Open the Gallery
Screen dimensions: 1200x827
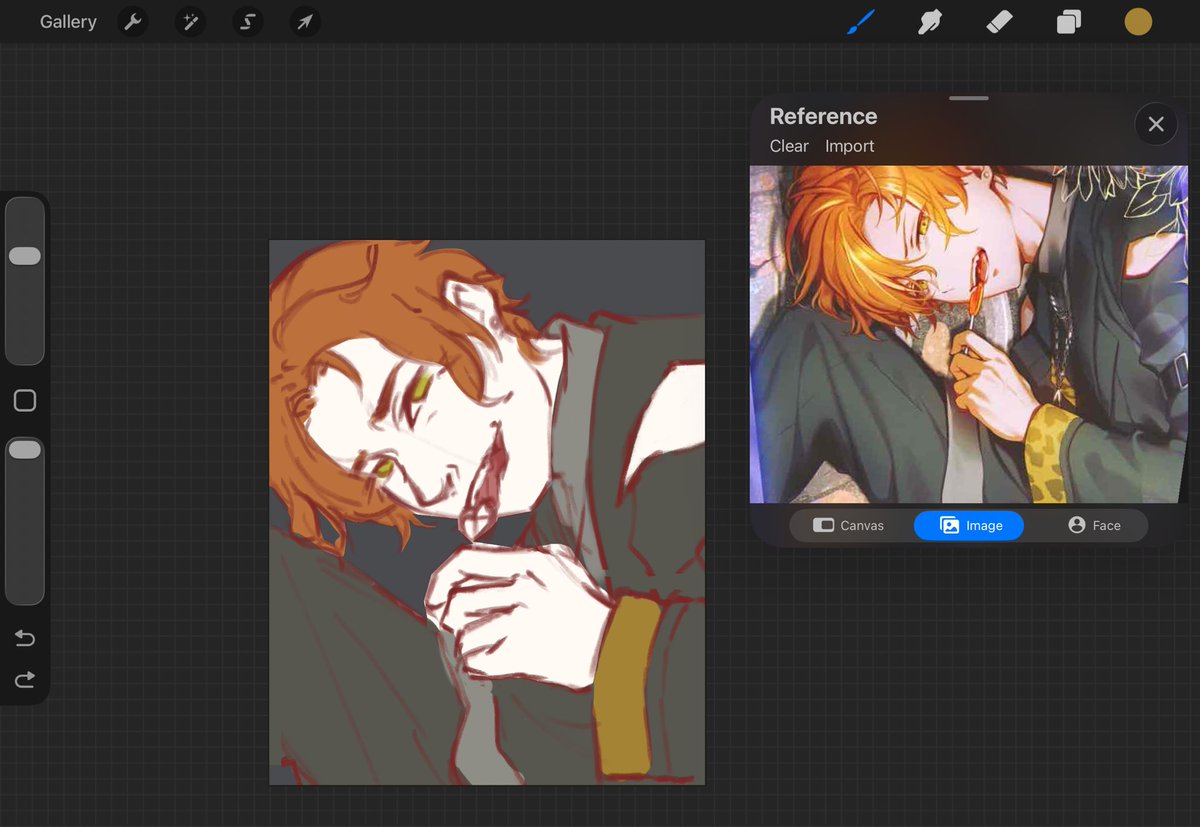[x=68, y=21]
